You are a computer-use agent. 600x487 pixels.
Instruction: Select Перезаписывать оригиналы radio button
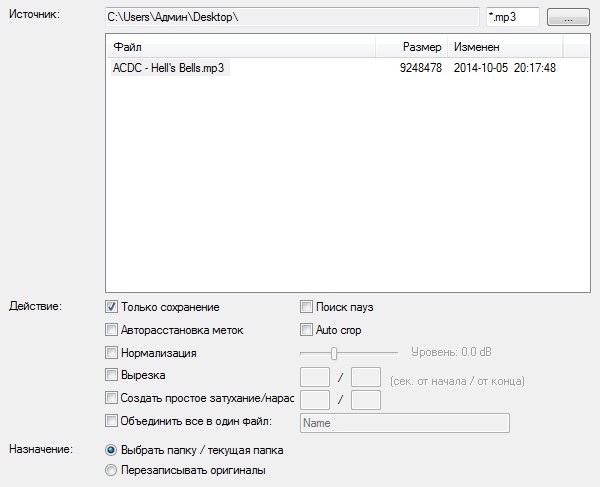tap(111, 470)
